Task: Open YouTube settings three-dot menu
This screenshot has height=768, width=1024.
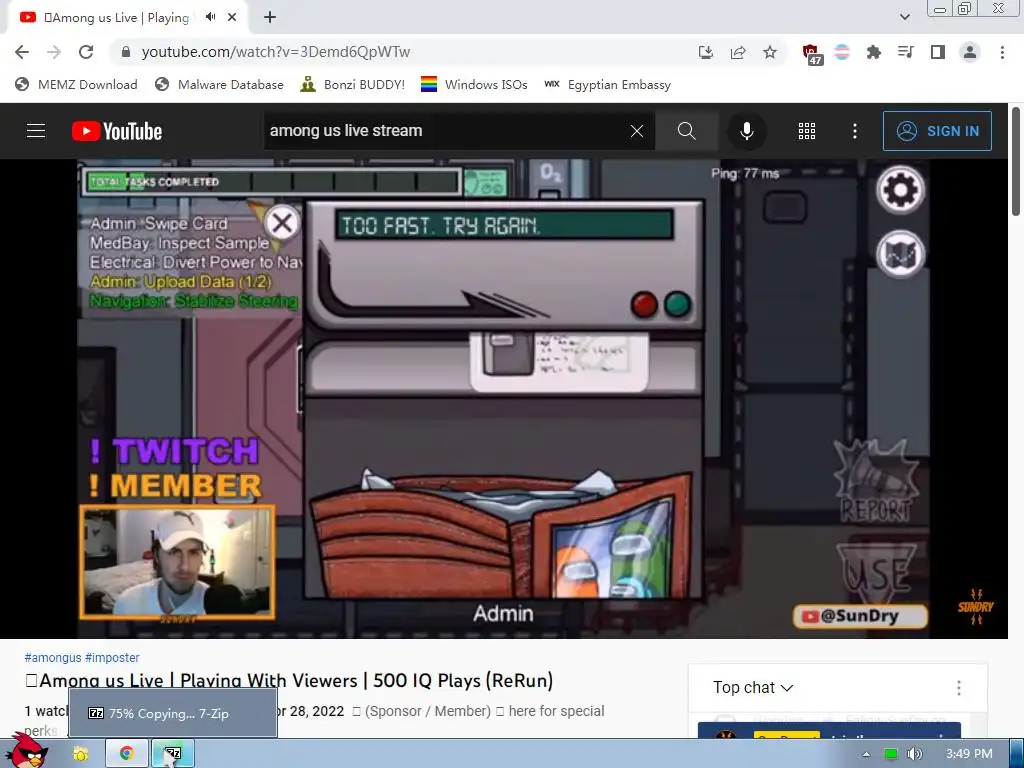Action: pos(854,131)
